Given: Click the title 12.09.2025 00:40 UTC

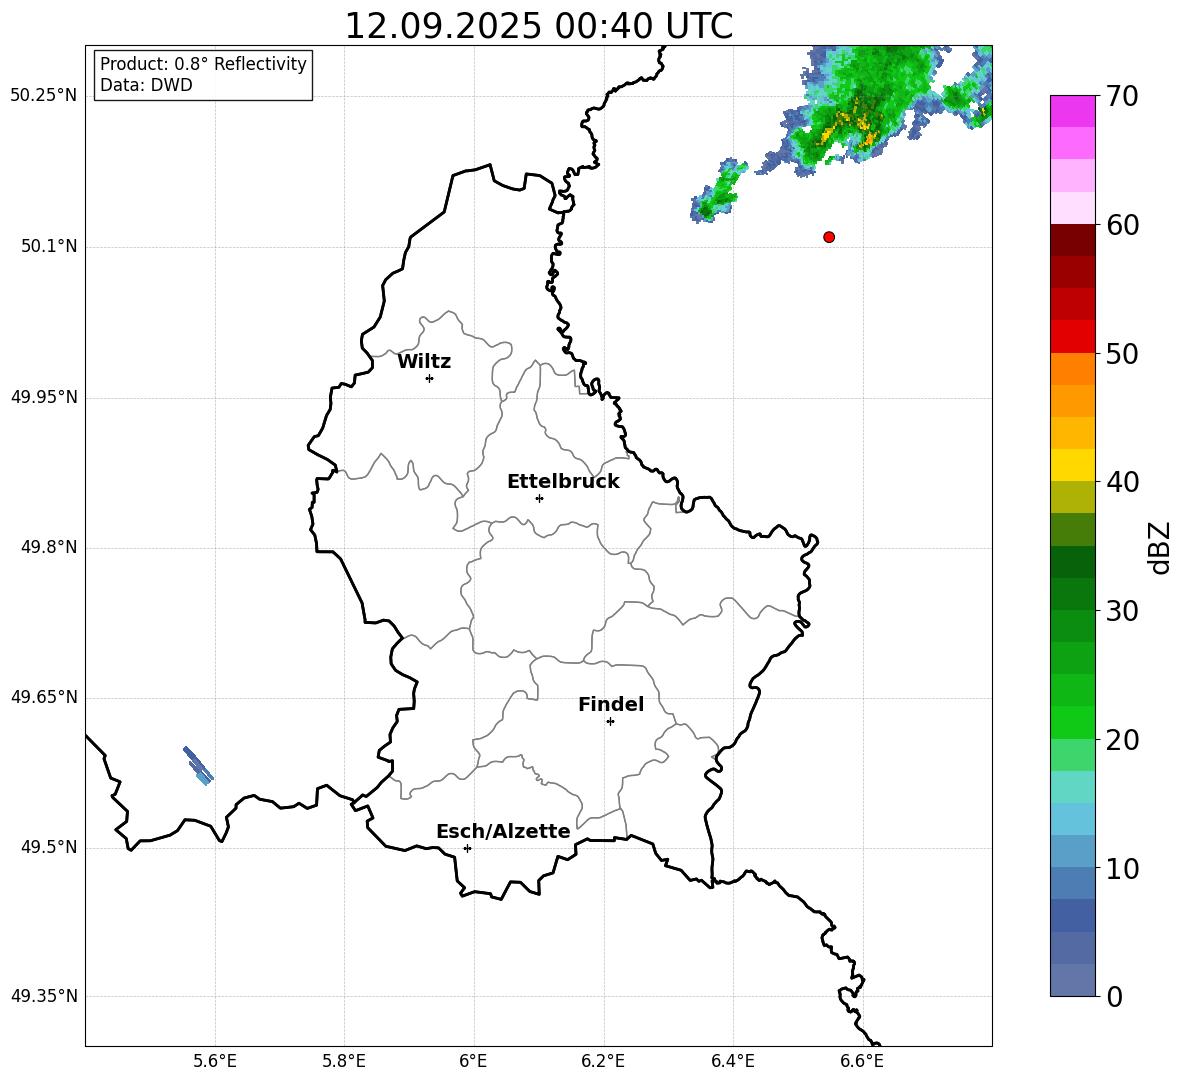Looking at the screenshot, I should coord(538,26).
